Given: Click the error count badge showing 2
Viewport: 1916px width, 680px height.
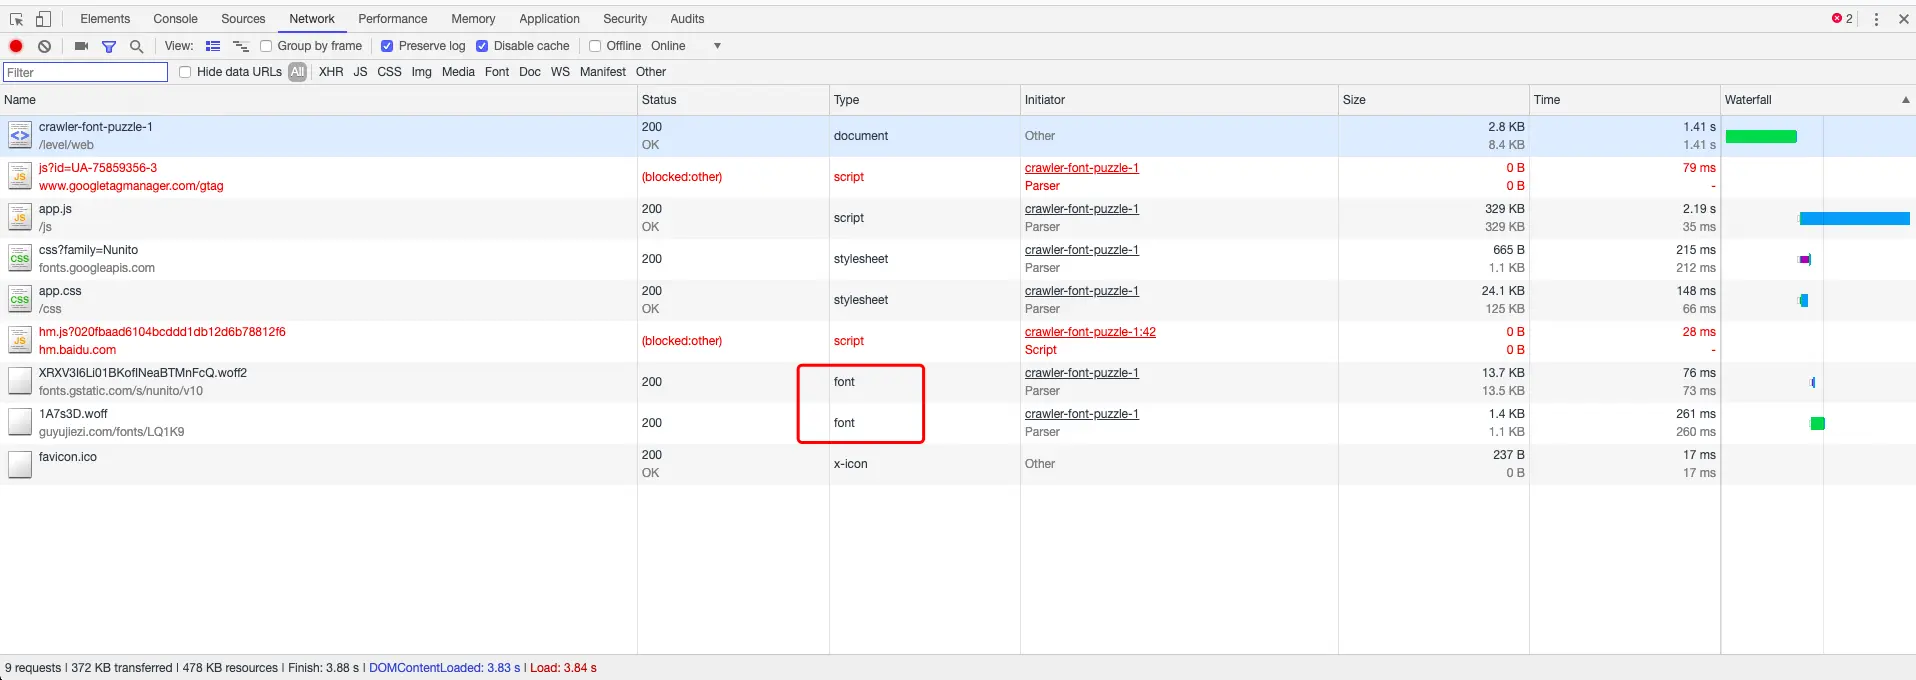Looking at the screenshot, I should (1842, 19).
